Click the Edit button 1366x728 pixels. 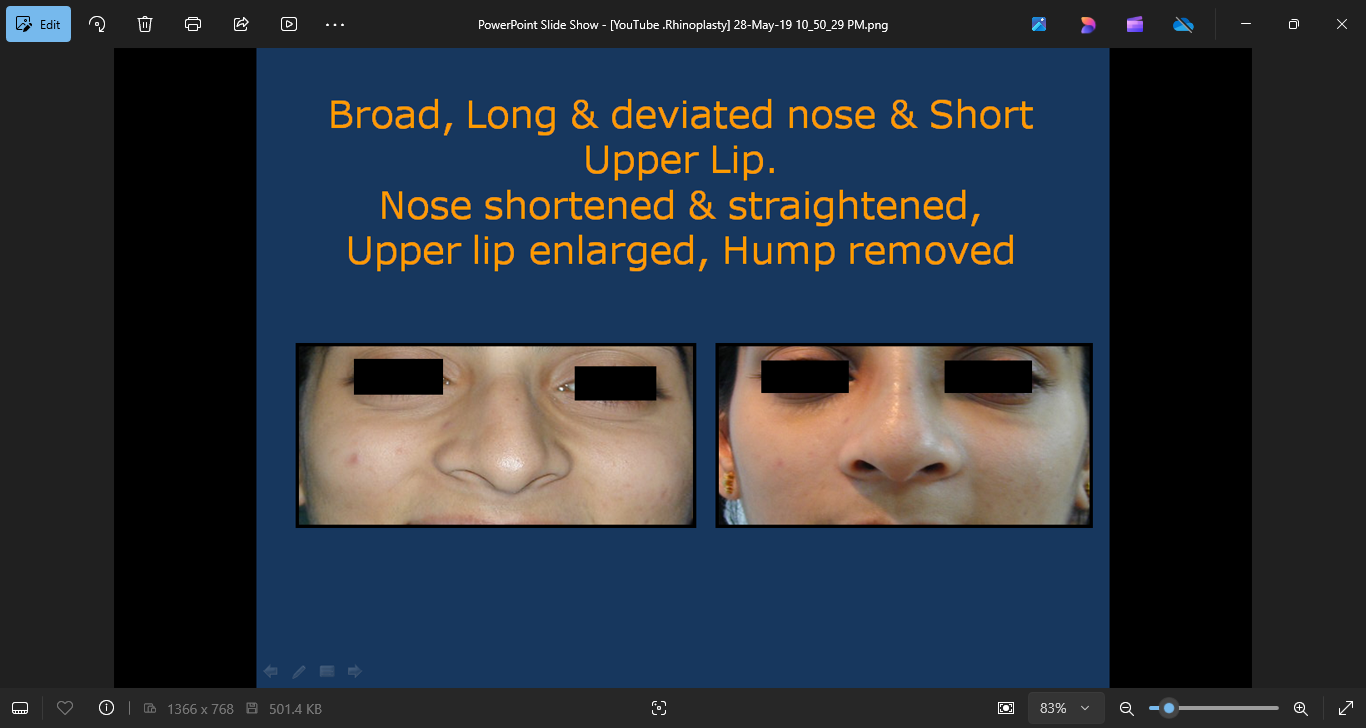[x=39, y=24]
